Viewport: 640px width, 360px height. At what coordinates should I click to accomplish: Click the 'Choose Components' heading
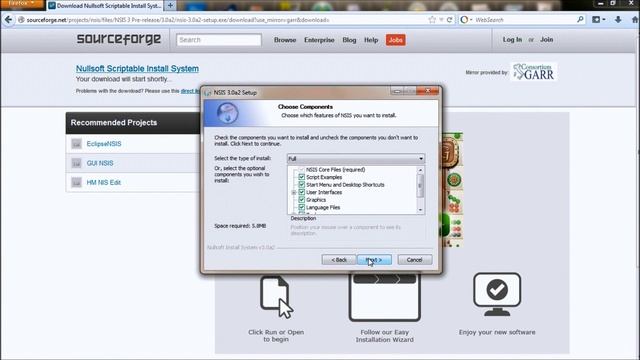pyautogui.click(x=305, y=107)
